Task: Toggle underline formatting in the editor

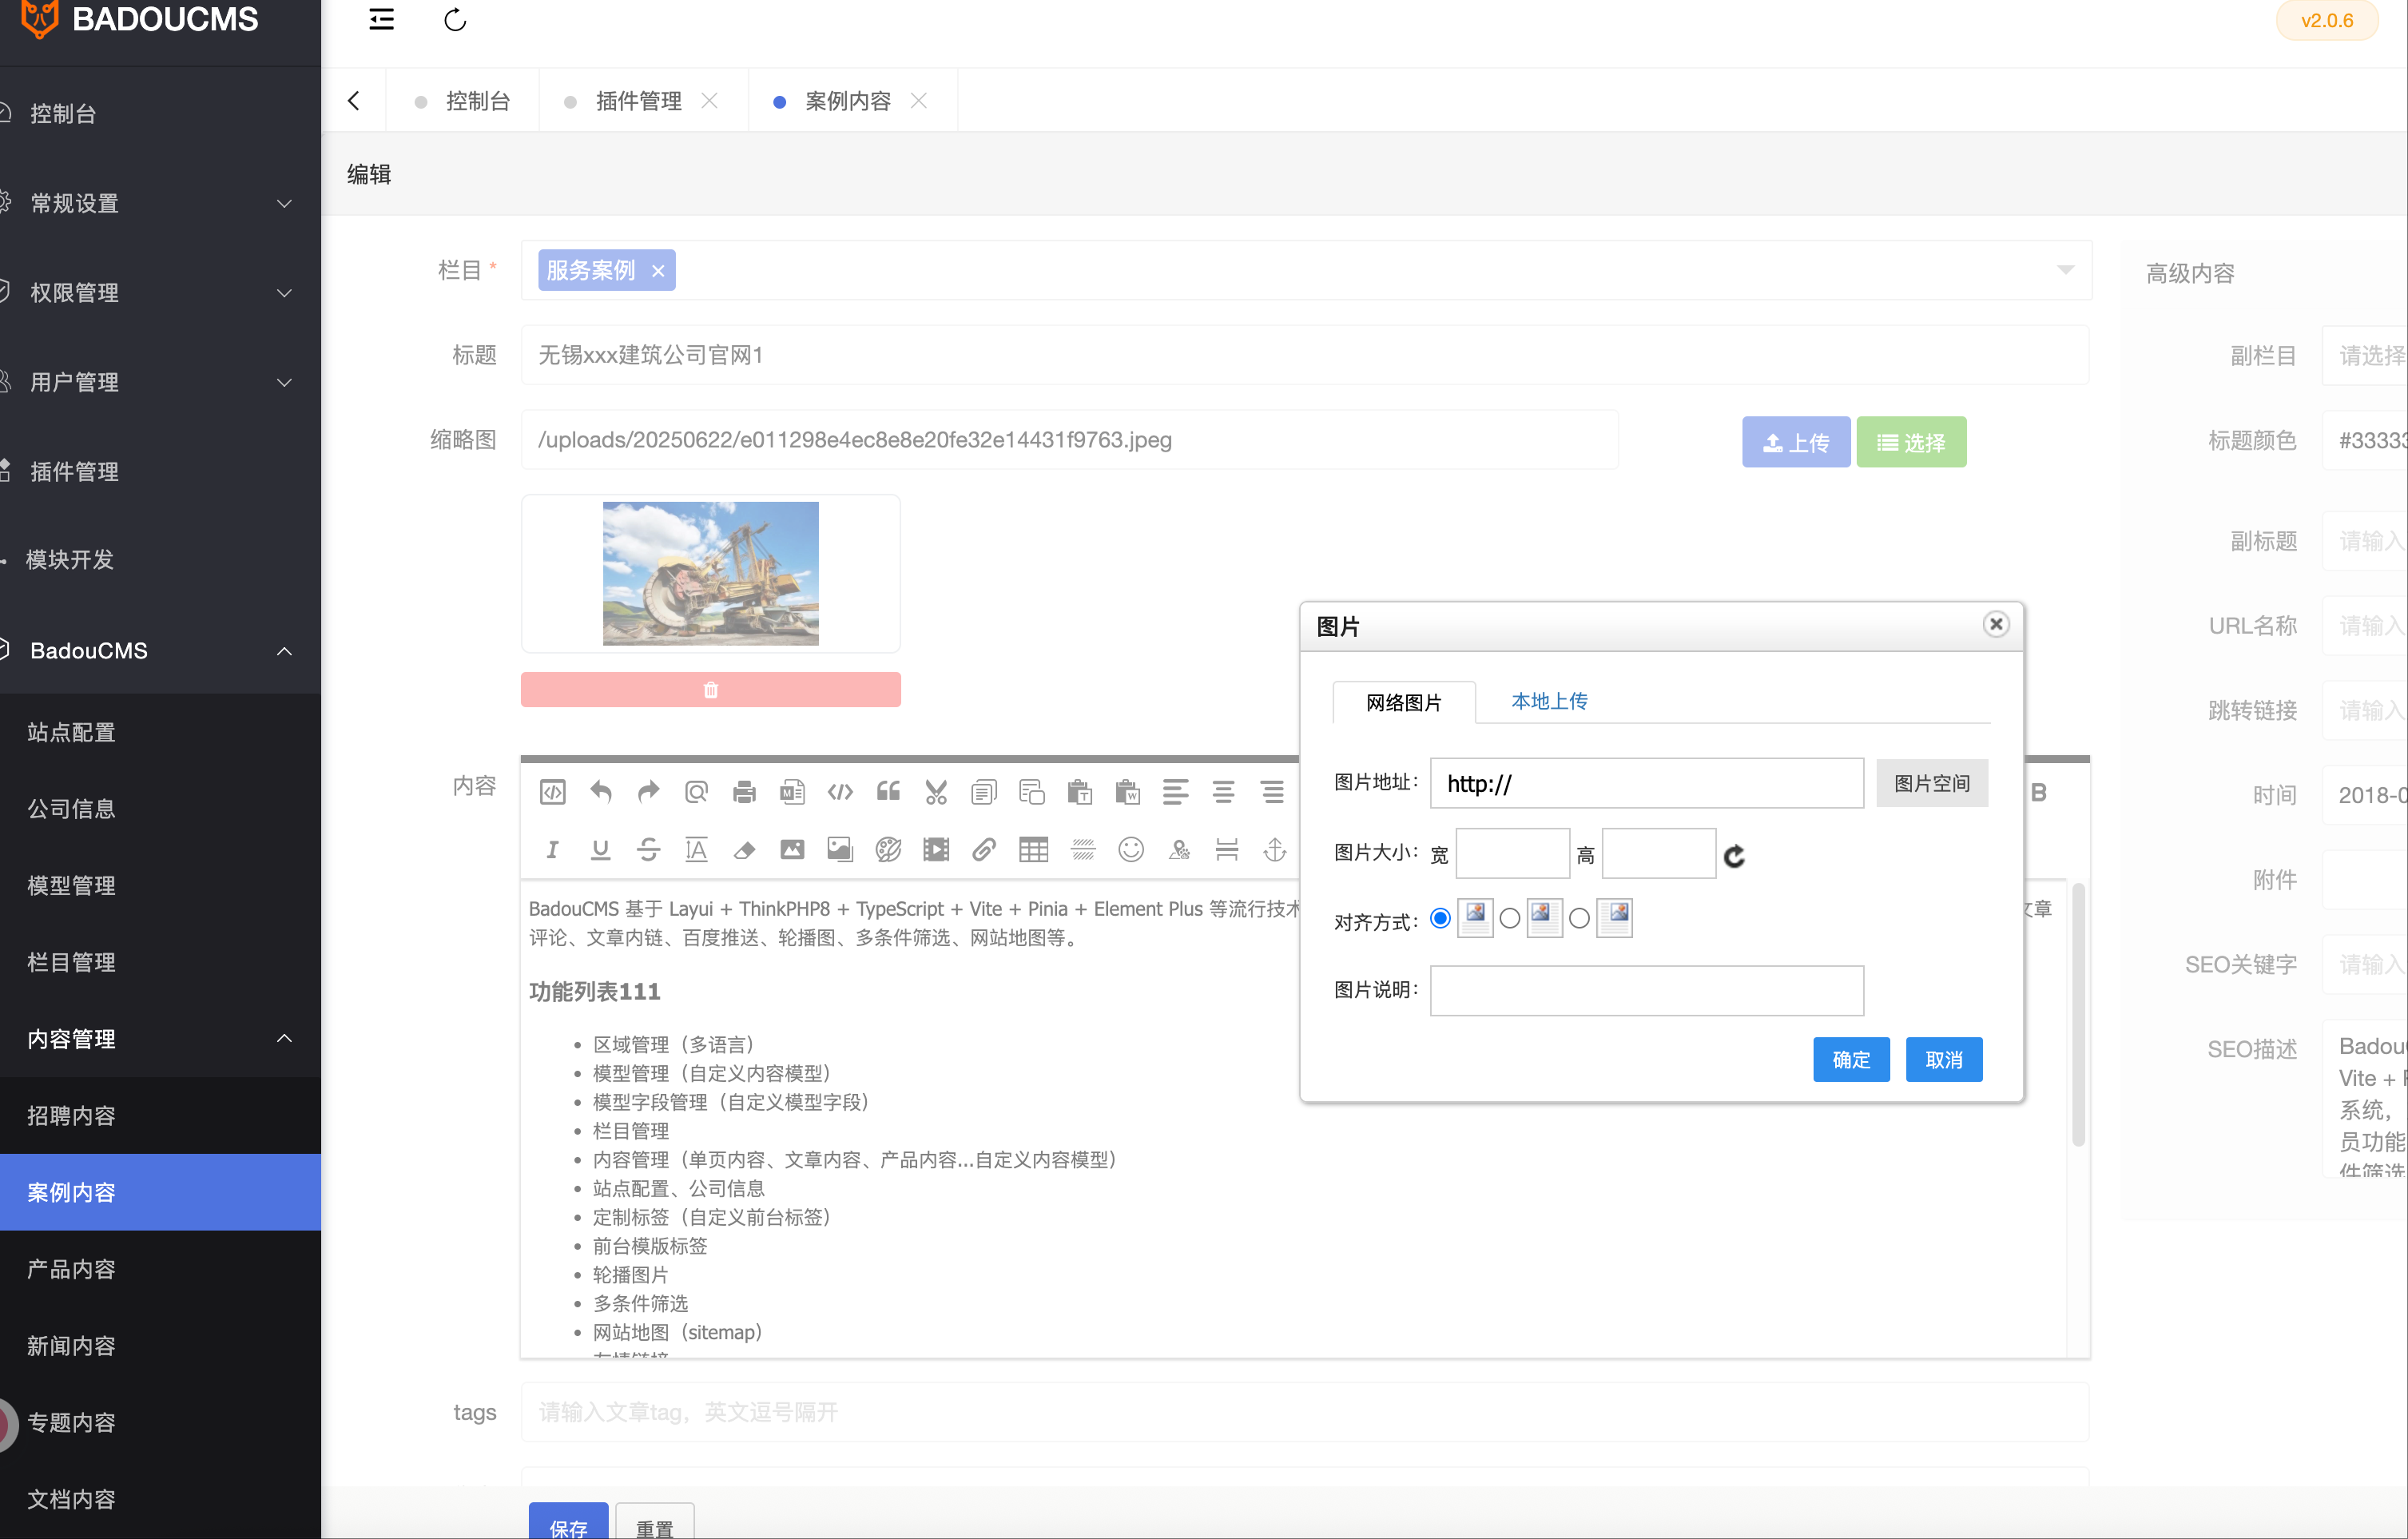Action: [601, 849]
